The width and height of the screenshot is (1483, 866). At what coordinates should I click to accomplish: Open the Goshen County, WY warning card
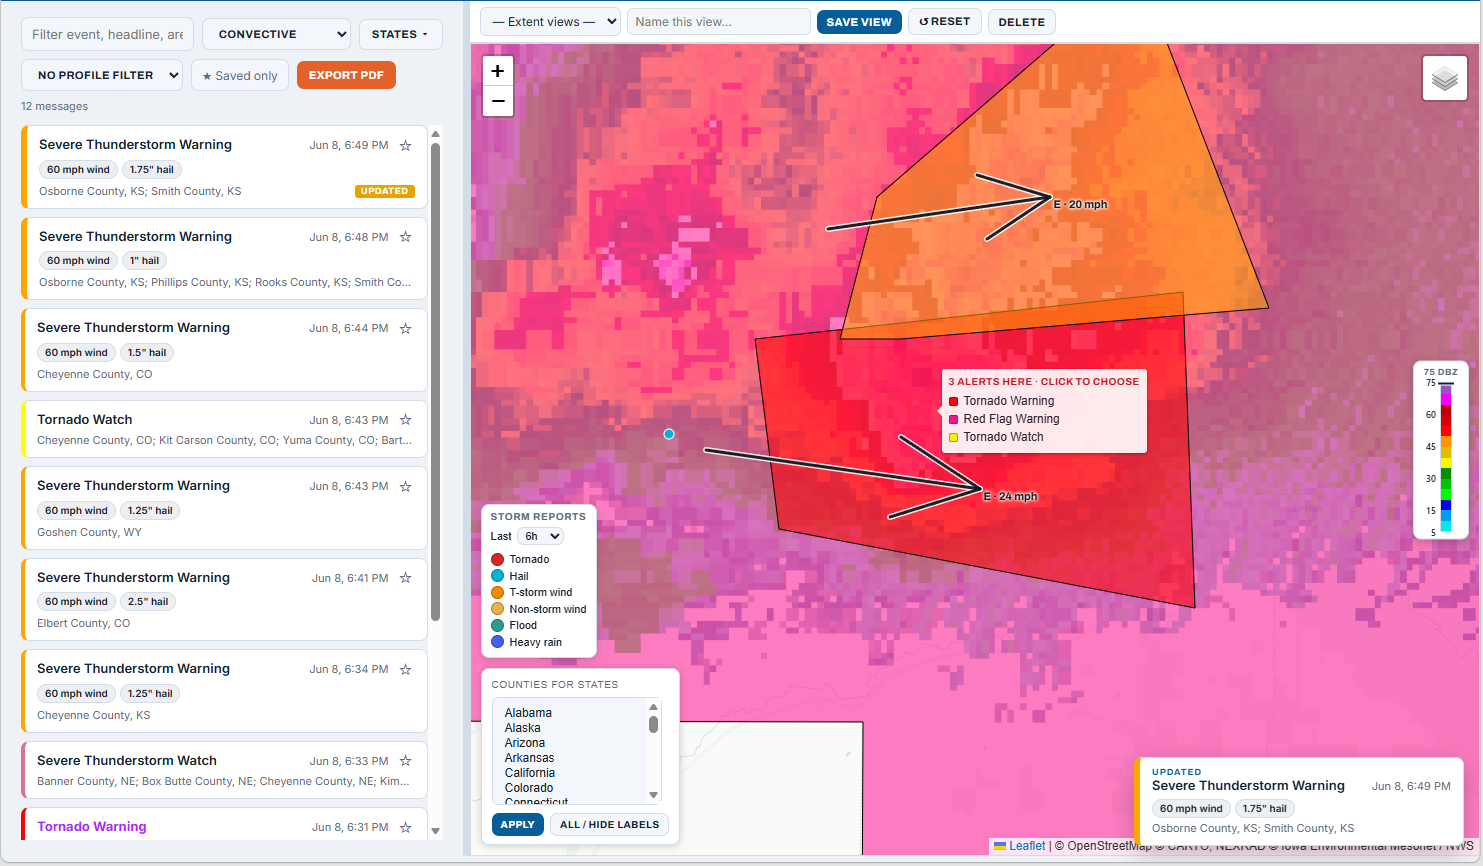pyautogui.click(x=225, y=508)
